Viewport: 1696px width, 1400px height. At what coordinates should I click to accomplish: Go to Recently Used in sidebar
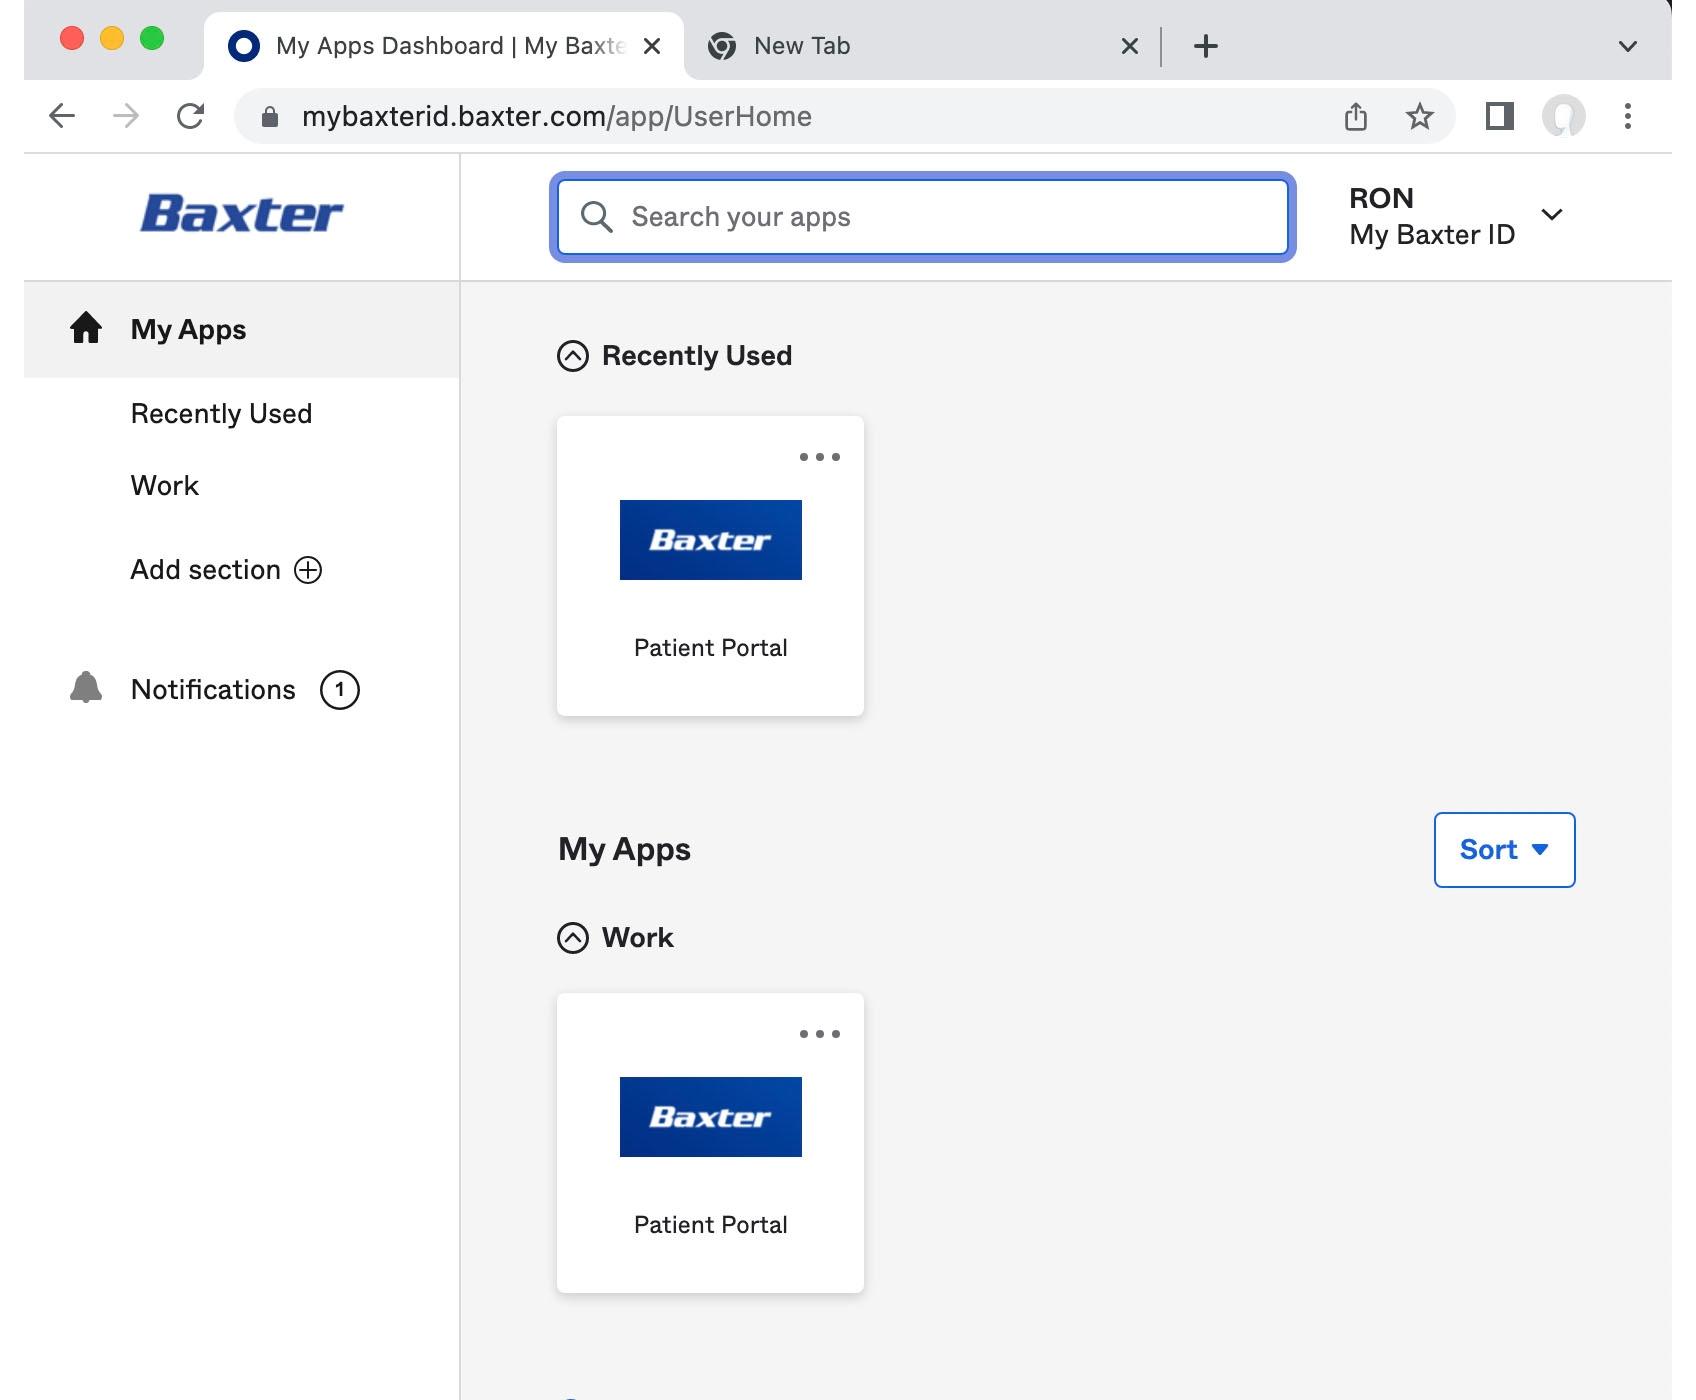coord(221,414)
